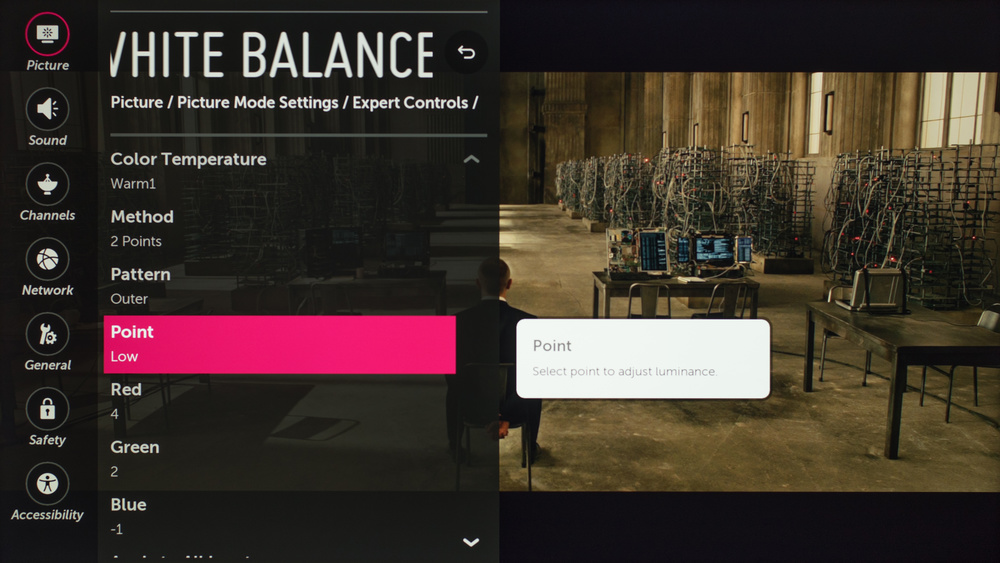Adjust the Green value setting
The image size is (1000, 563).
[280, 459]
